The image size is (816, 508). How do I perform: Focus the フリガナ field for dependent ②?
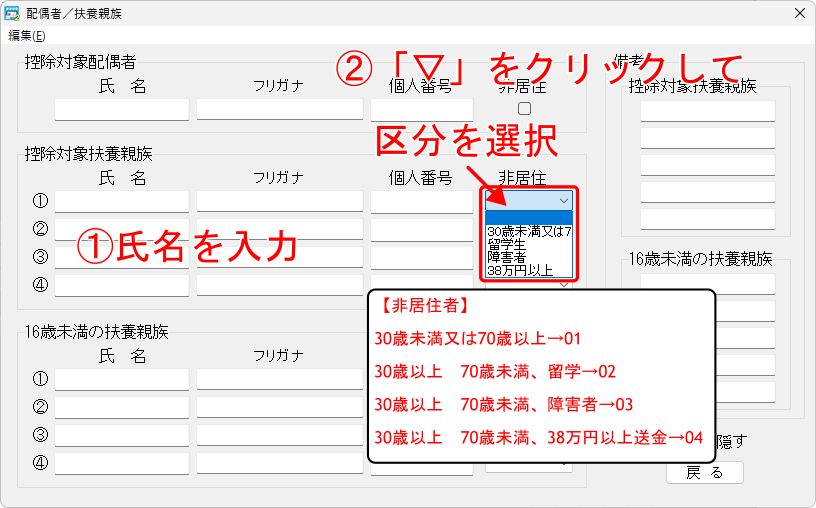[279, 229]
